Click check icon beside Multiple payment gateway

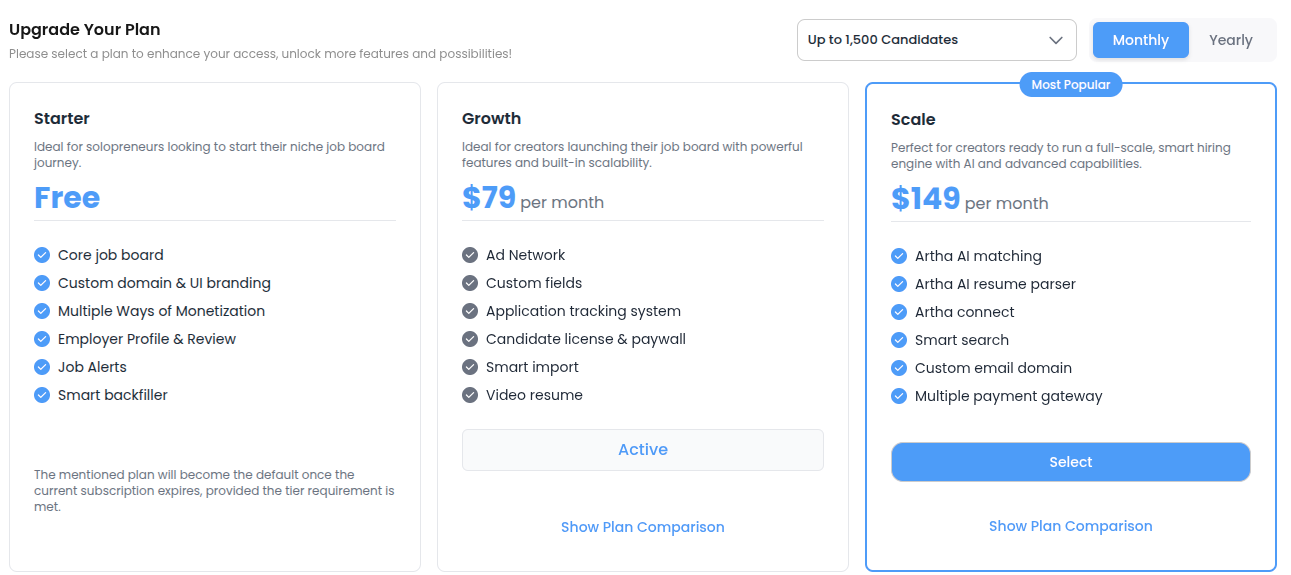pyautogui.click(x=899, y=396)
